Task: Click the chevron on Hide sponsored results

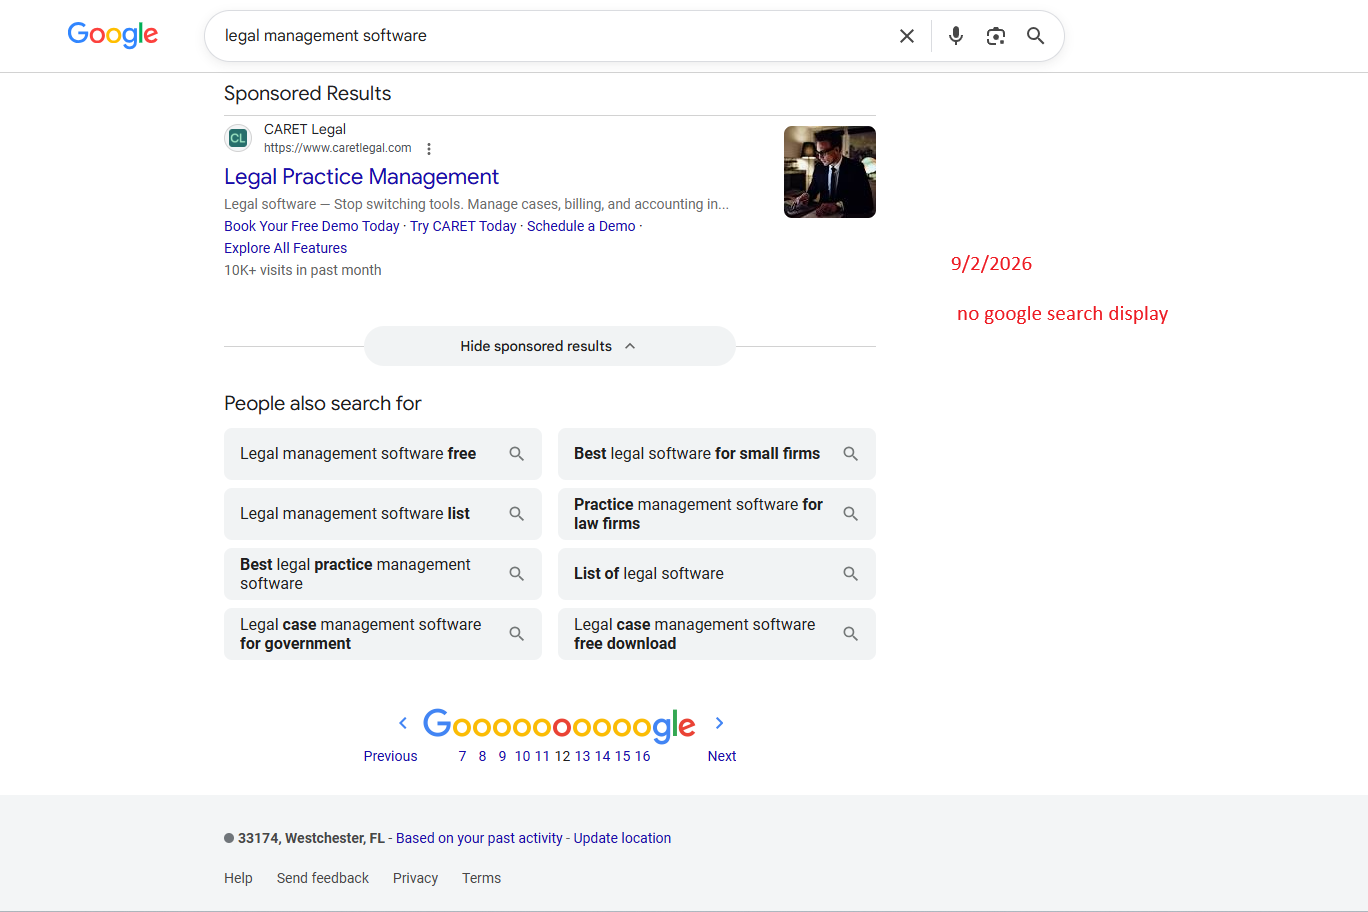Action: click(630, 346)
